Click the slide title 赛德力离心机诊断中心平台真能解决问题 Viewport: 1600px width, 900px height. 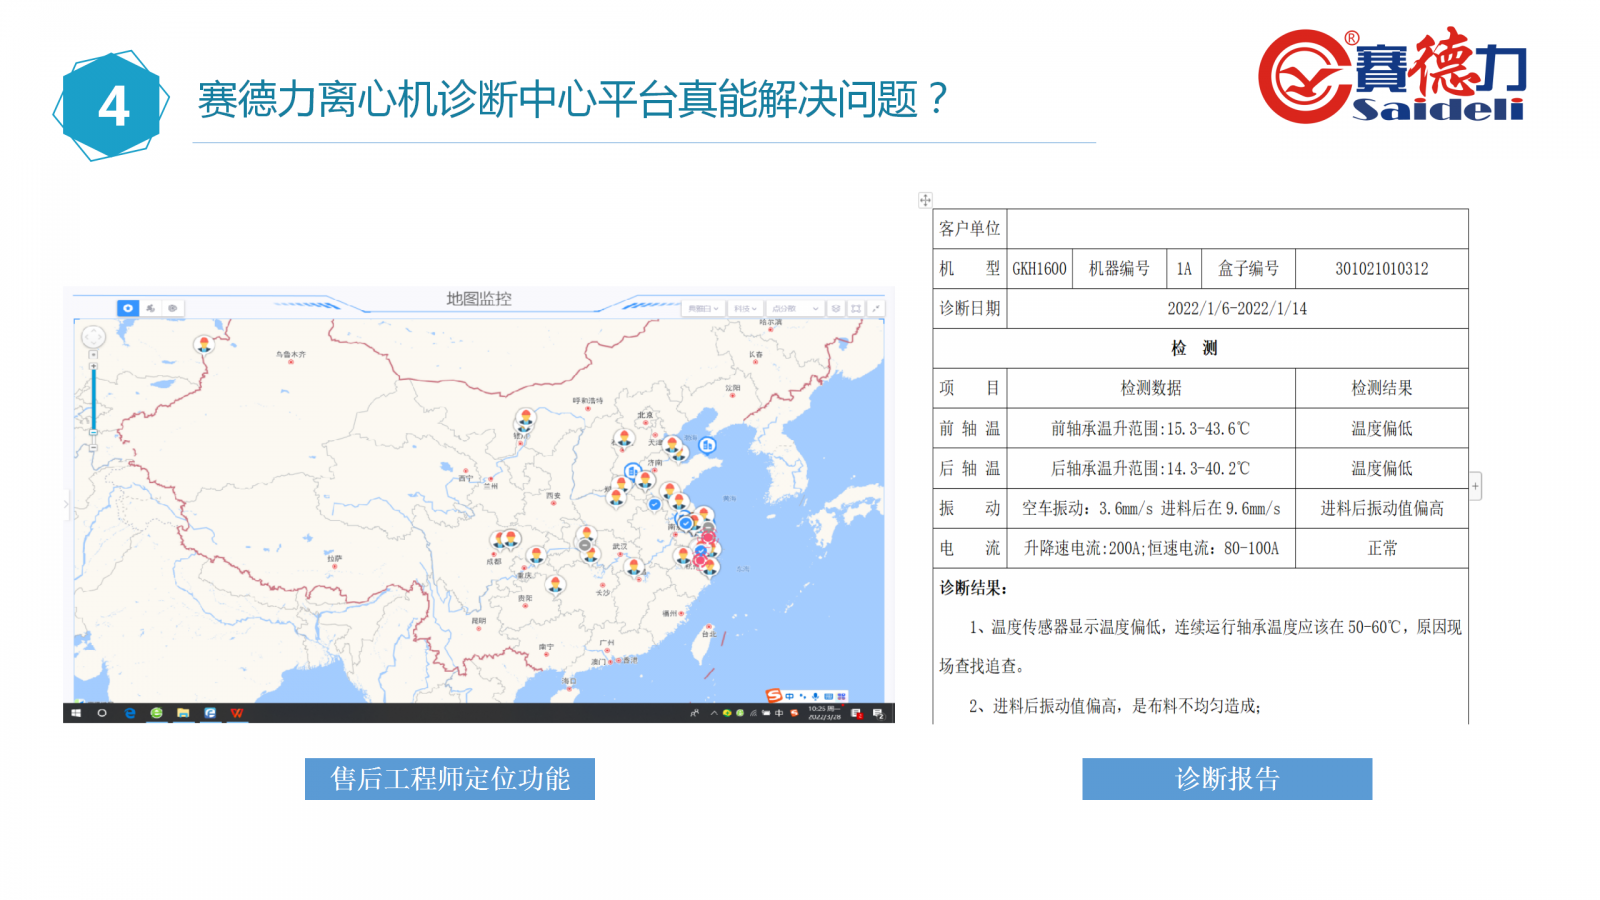pos(572,99)
